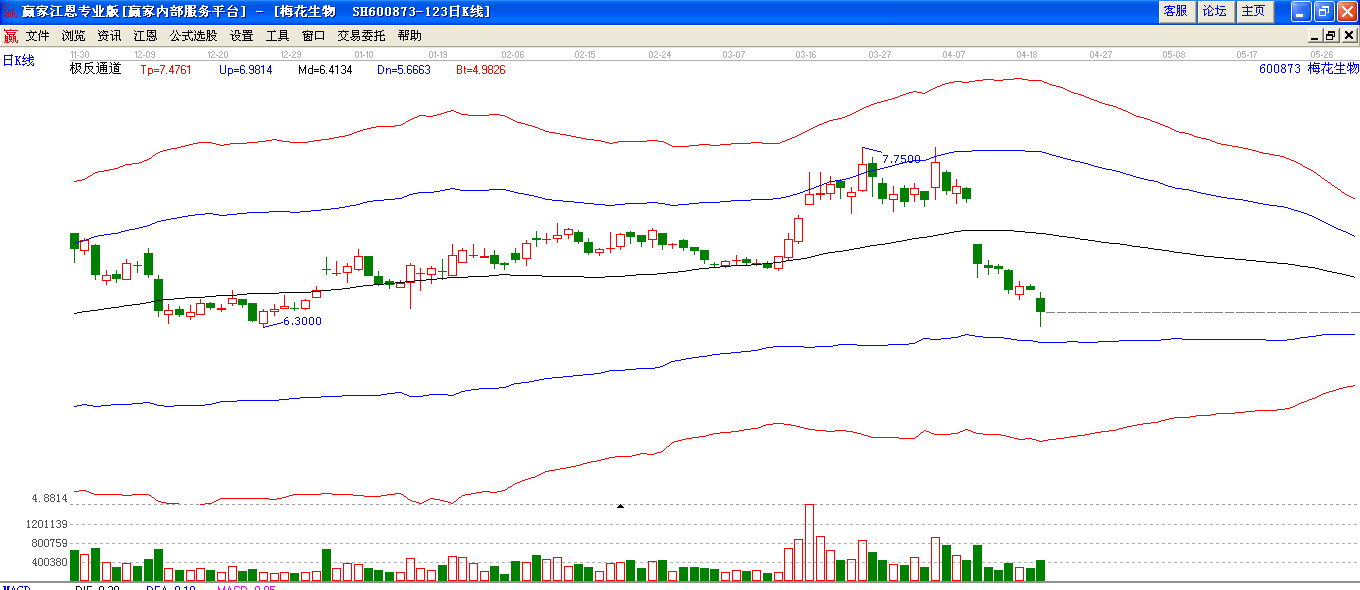Restore the inner chart window
This screenshot has width=1360, height=590.
pyautogui.click(x=1331, y=36)
